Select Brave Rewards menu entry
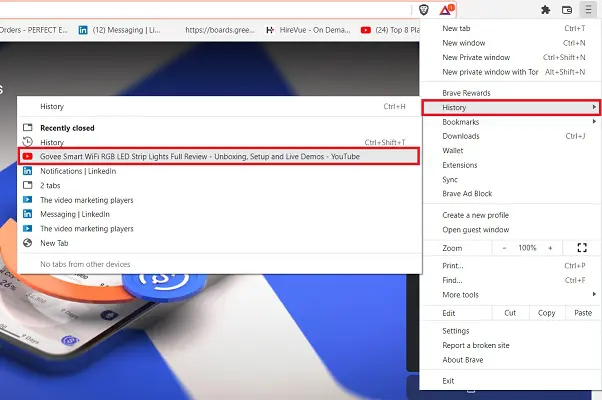This screenshot has height=400, width=602. 511,93
